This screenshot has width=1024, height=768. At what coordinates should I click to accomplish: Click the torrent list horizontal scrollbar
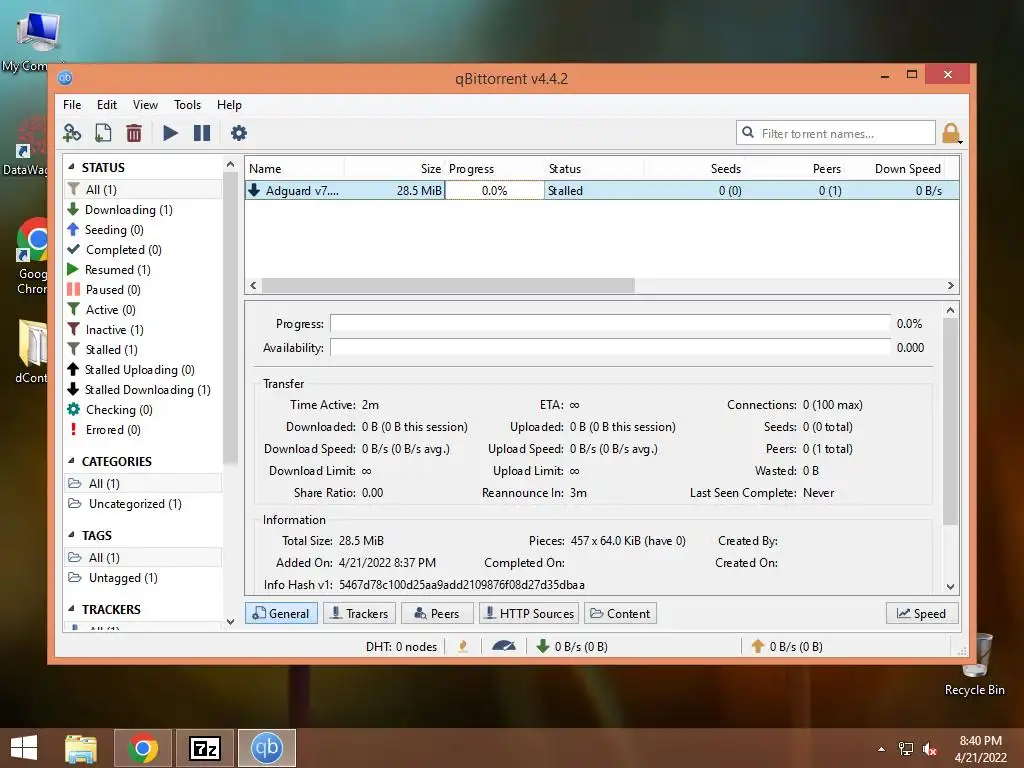point(448,285)
